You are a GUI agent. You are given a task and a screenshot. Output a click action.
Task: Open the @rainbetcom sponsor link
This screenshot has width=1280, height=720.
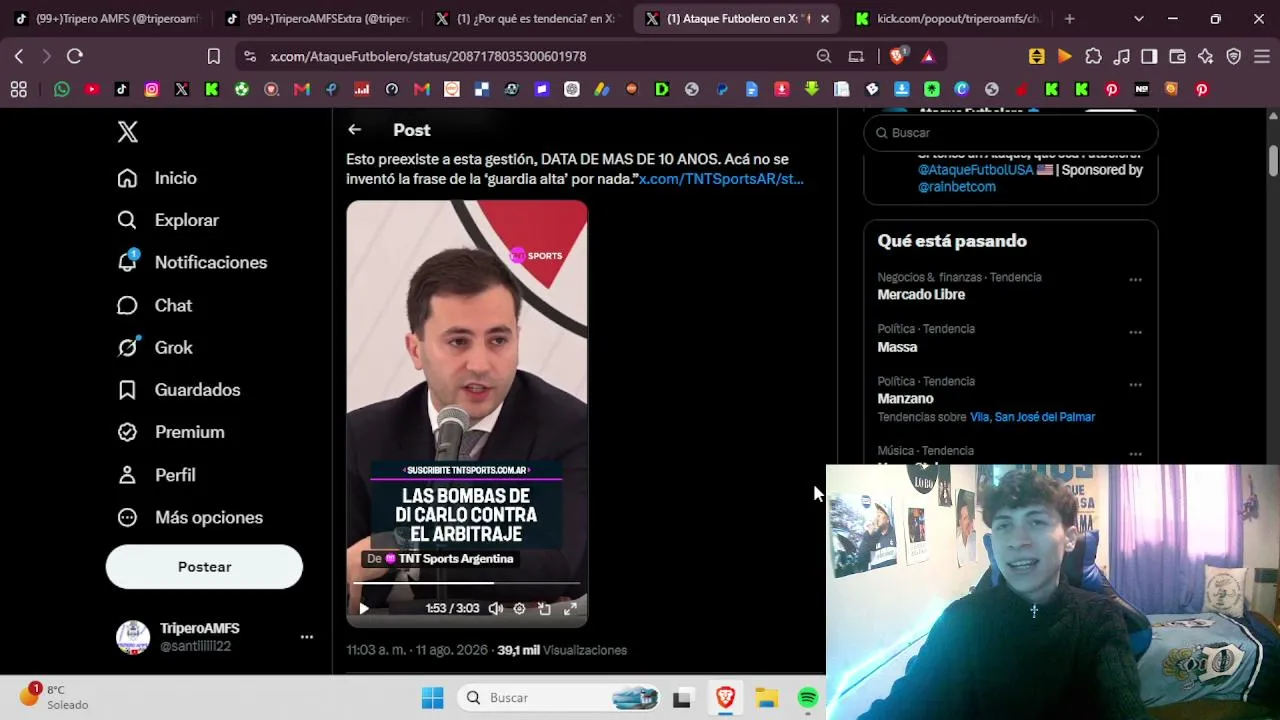pyautogui.click(x=957, y=187)
